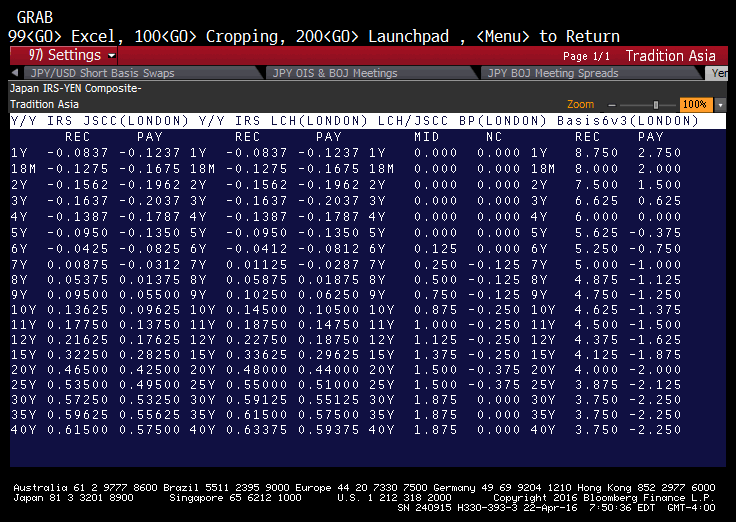The height and width of the screenshot is (522, 736).
Task: Click the zoom slider handle
Action: click(656, 105)
